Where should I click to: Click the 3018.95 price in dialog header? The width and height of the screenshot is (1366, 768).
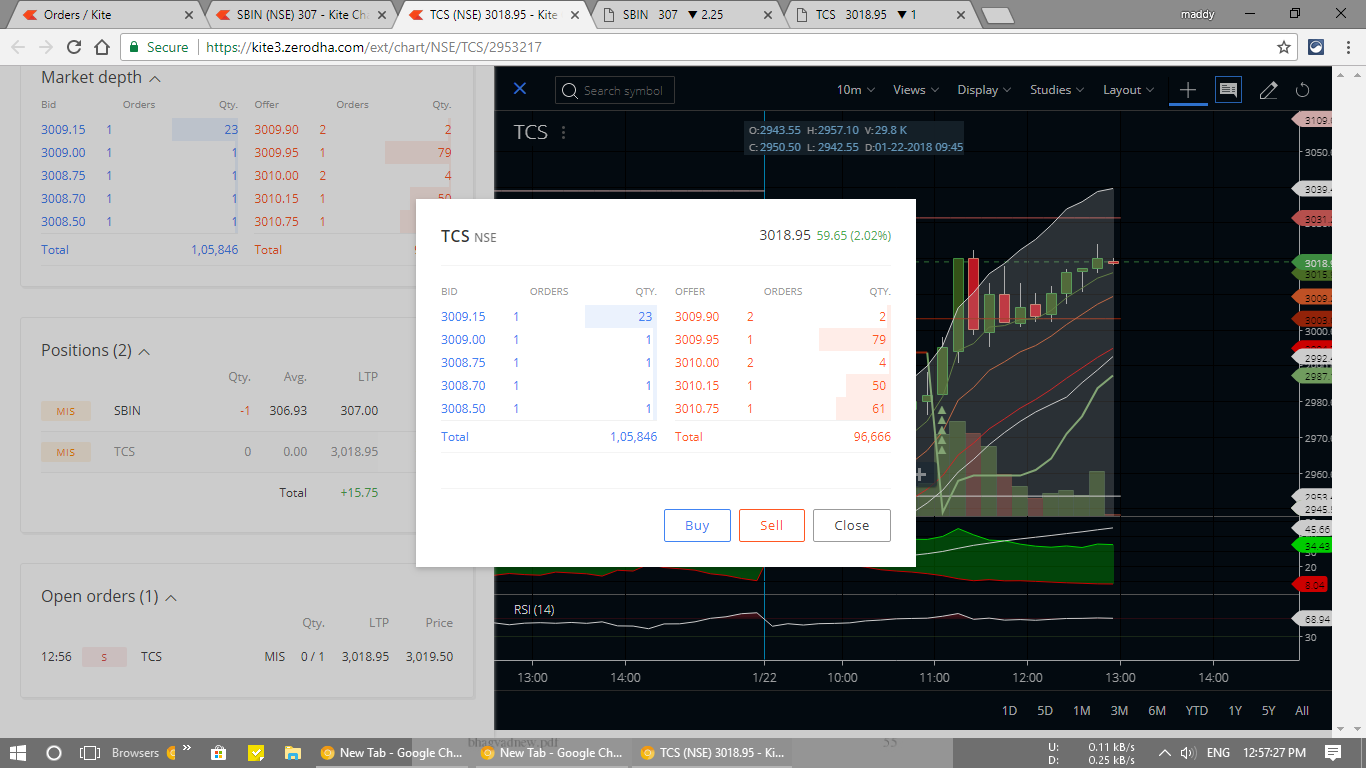click(x=785, y=236)
